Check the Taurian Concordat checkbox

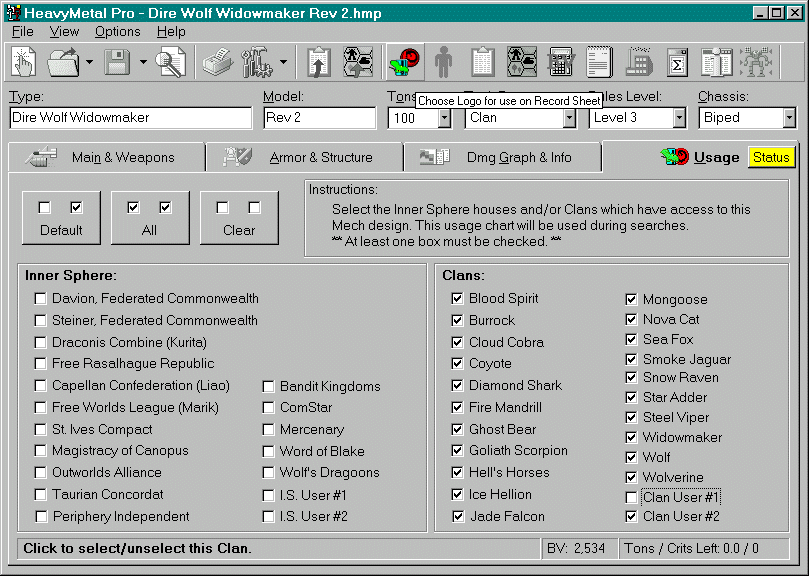40,494
